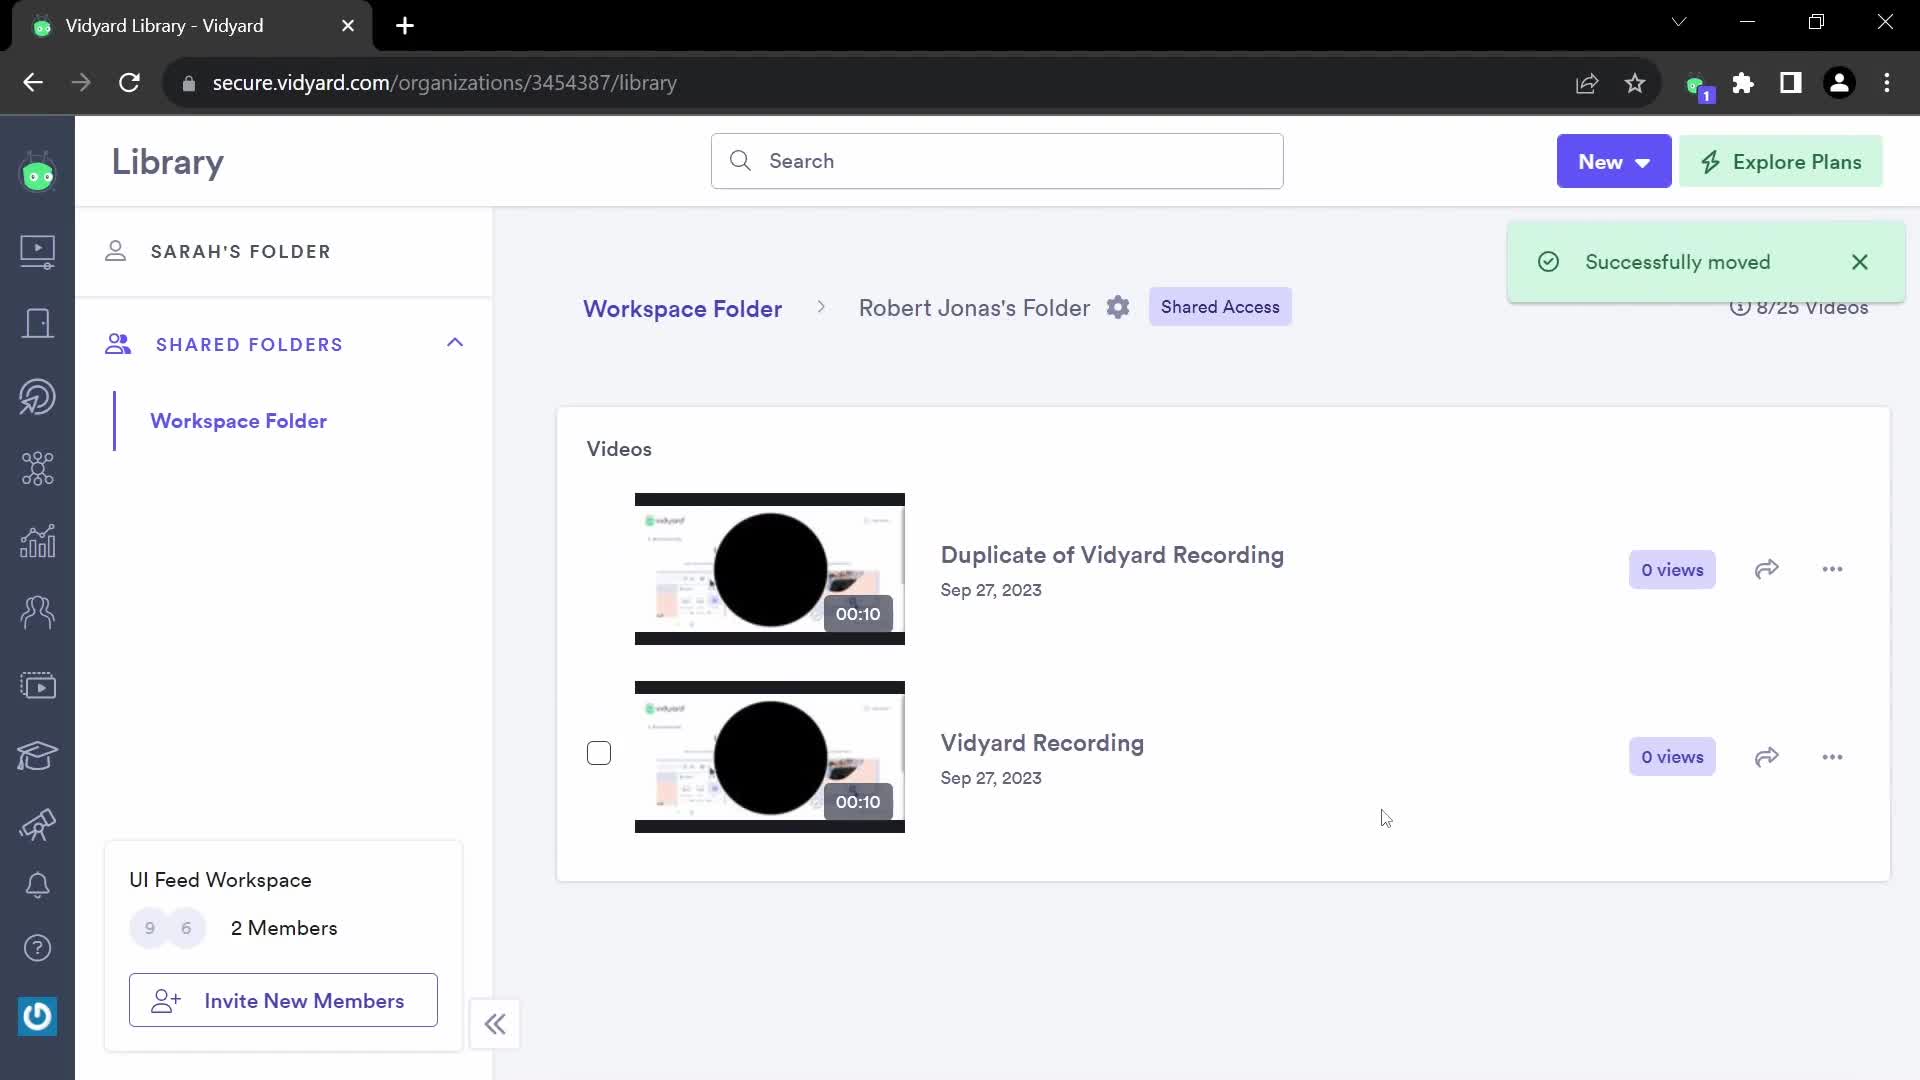1920x1080 pixels.
Task: Collapse the Shared Folders section
Action: pos(455,343)
